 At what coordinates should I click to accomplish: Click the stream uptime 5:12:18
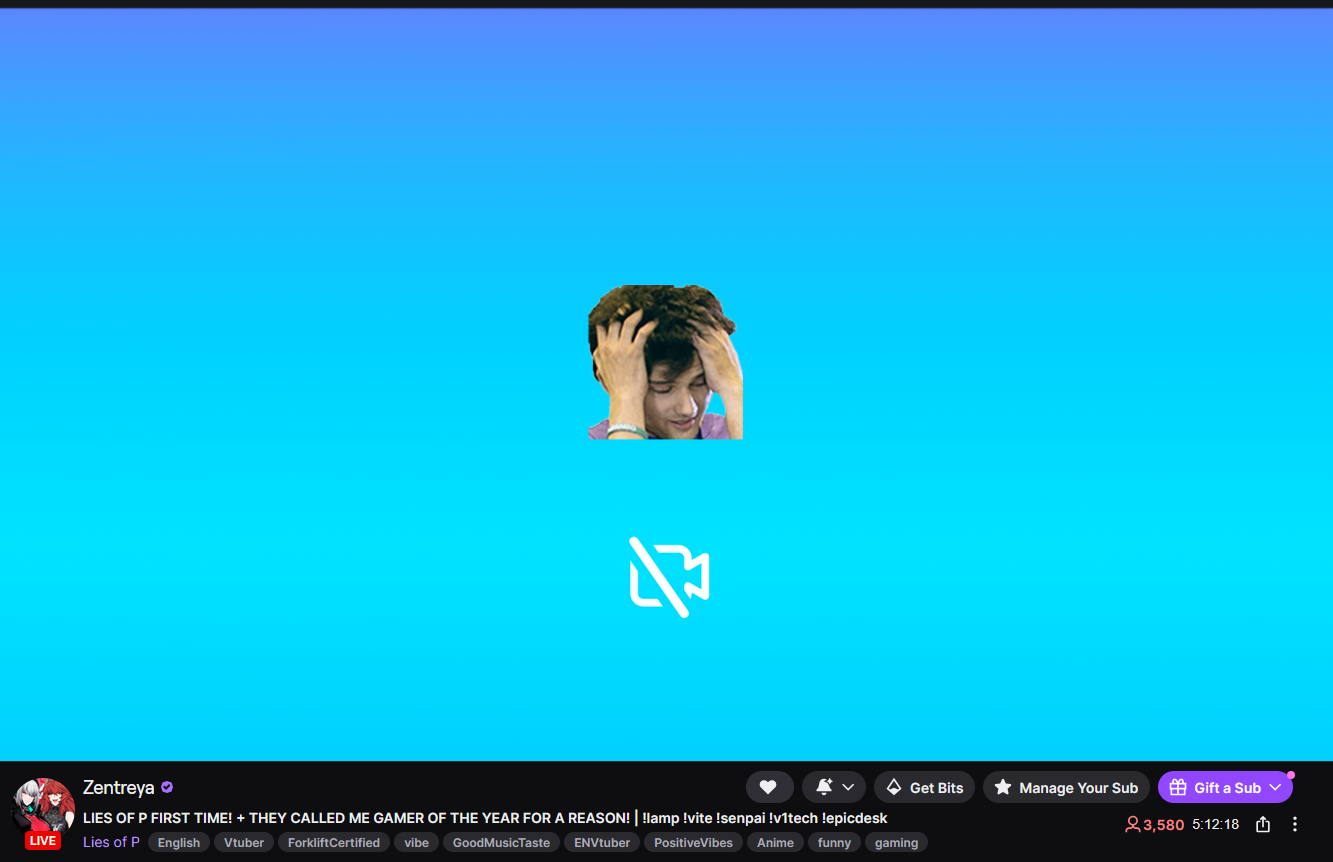click(x=1216, y=825)
